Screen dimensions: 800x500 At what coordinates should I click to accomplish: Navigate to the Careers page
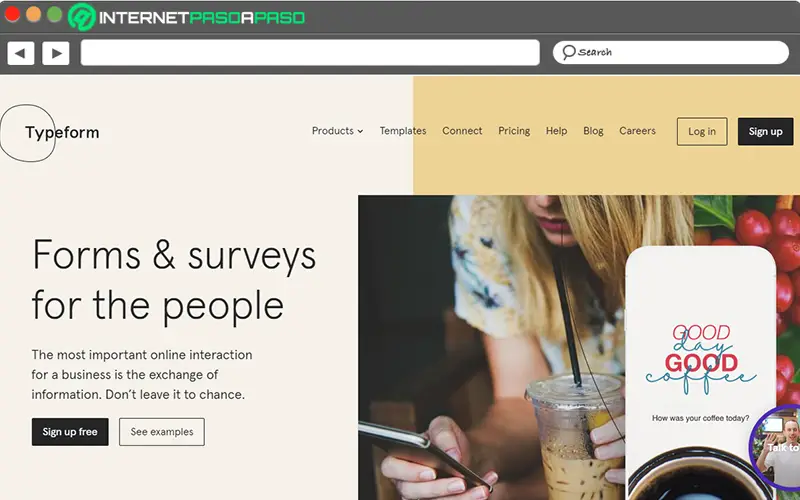(x=637, y=131)
